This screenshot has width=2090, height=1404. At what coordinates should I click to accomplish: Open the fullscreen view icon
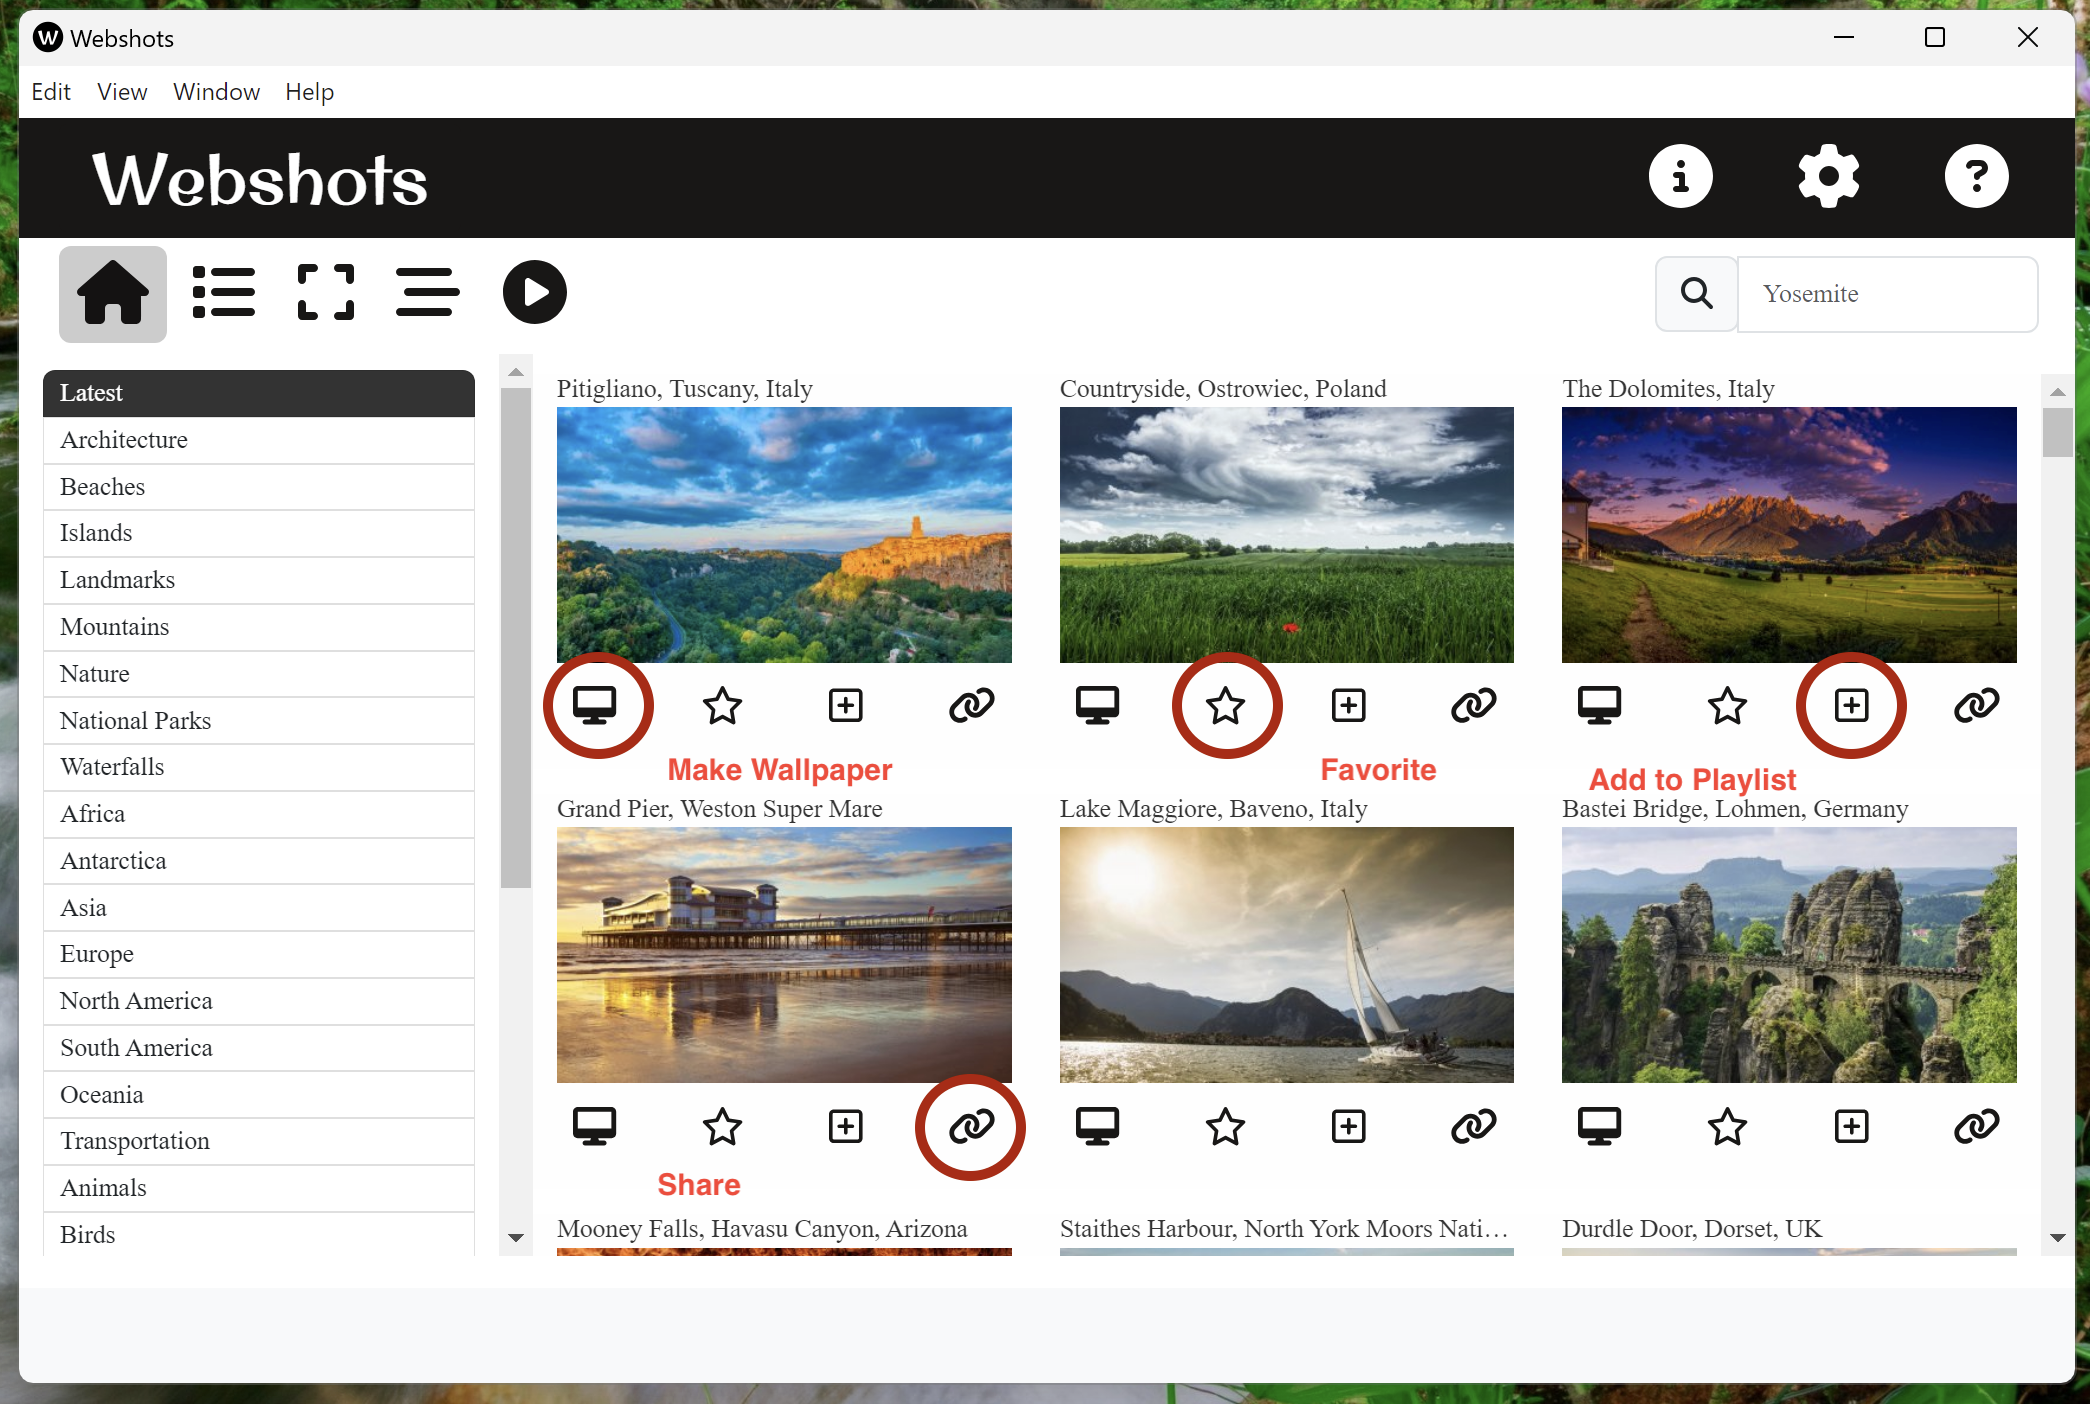[x=326, y=293]
